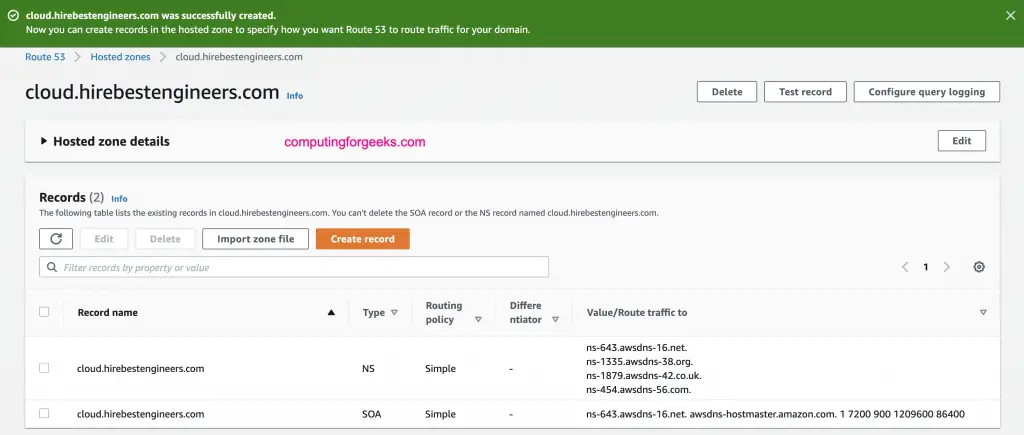Click NS record name cloud.hirebestengineers.com
1024x435 pixels.
tap(140, 368)
